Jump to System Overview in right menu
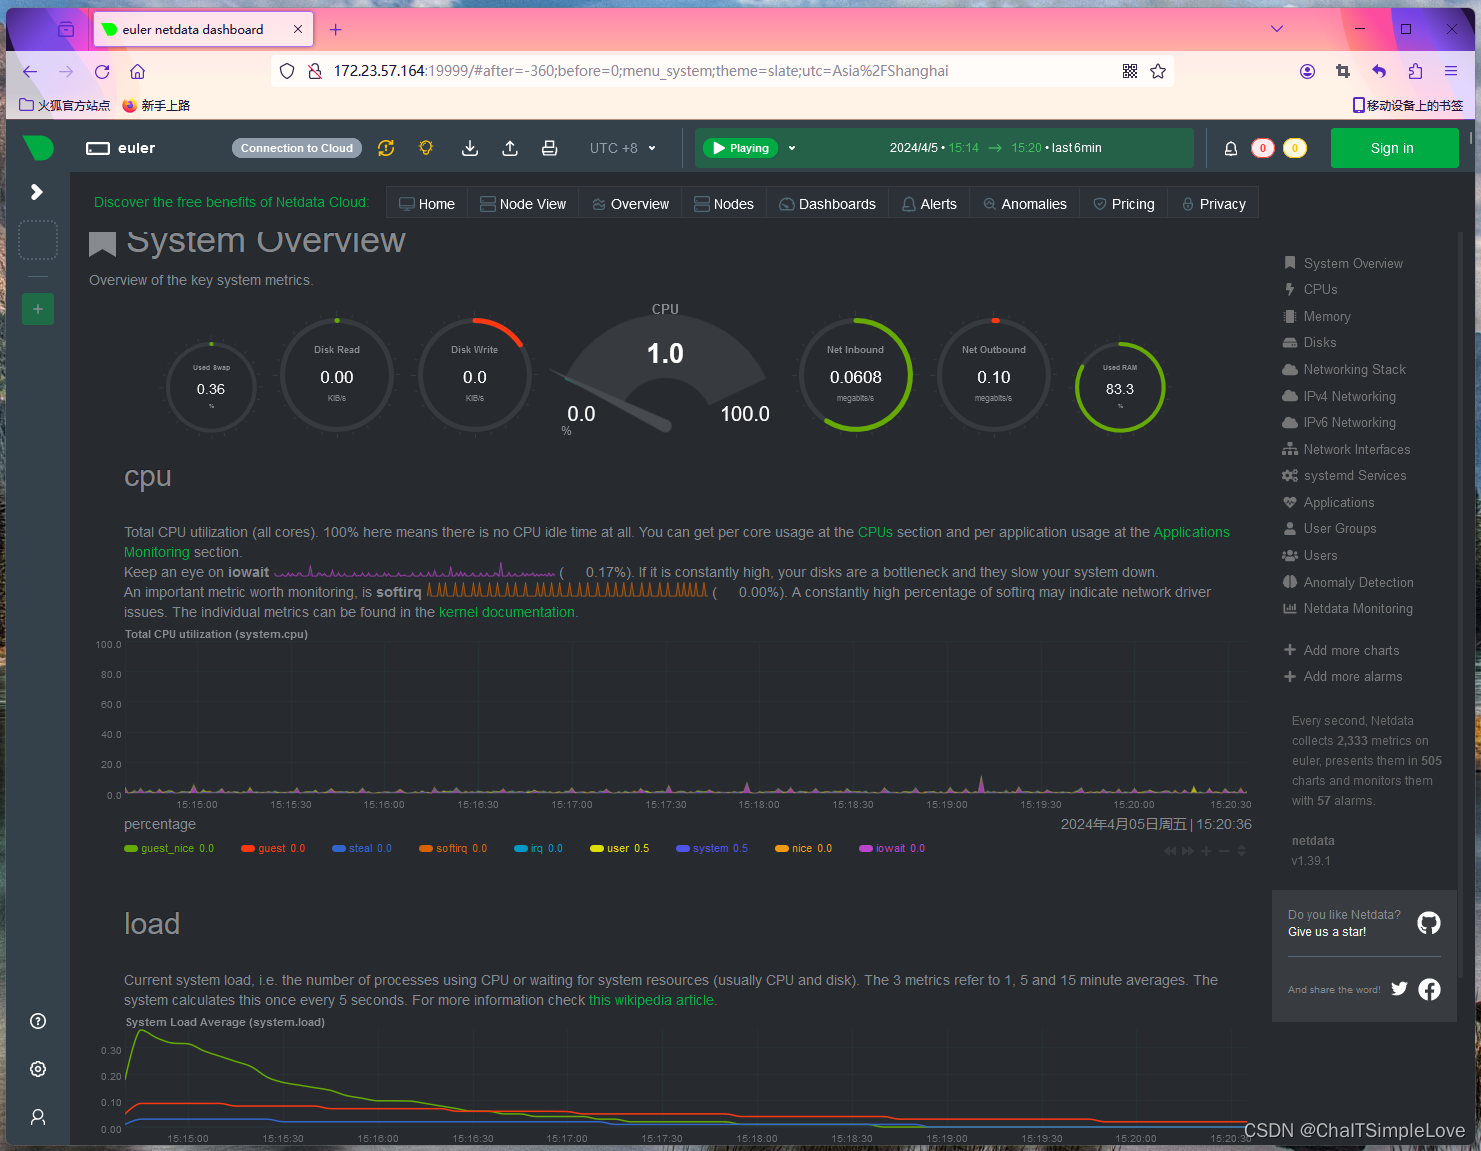1481x1151 pixels. (1343, 263)
